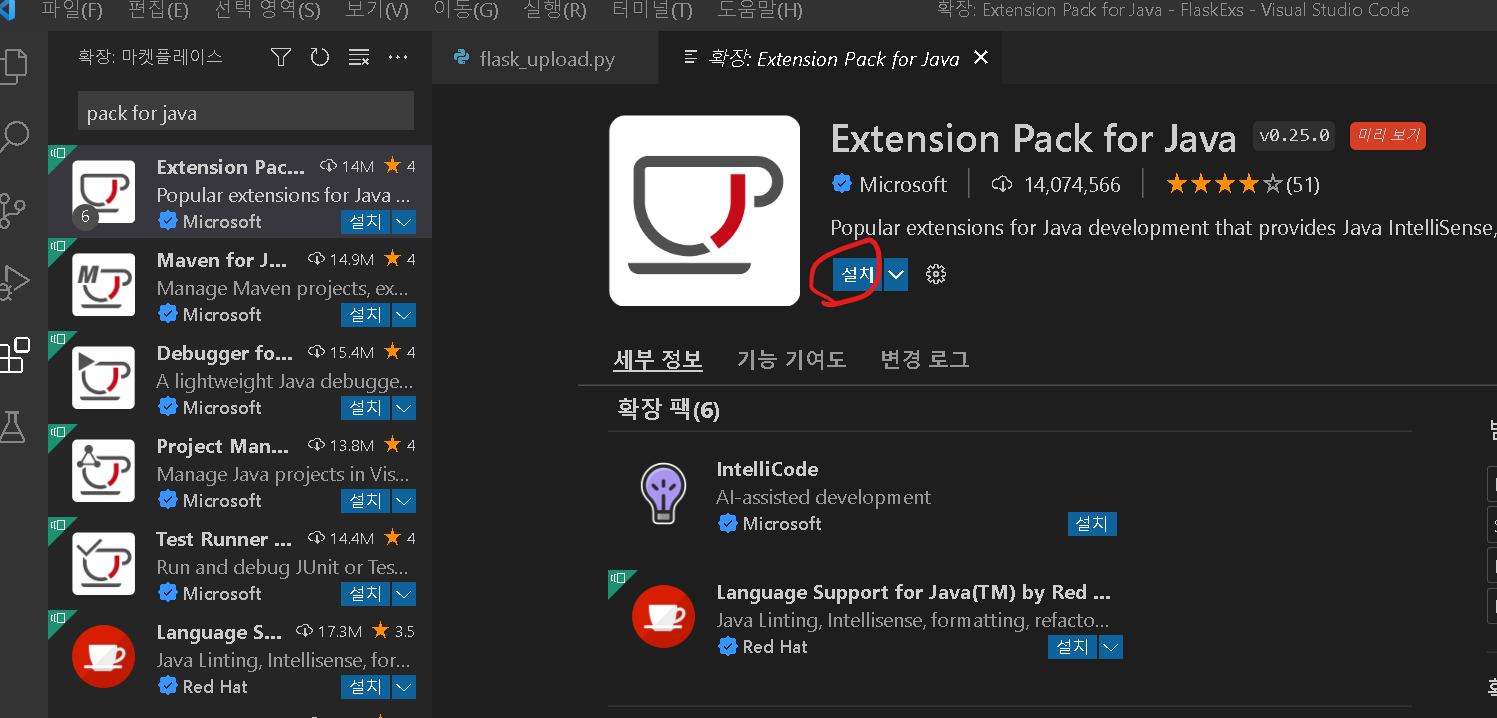Select the 기능 기여도 tab
The image size is (1497, 718).
click(x=791, y=360)
